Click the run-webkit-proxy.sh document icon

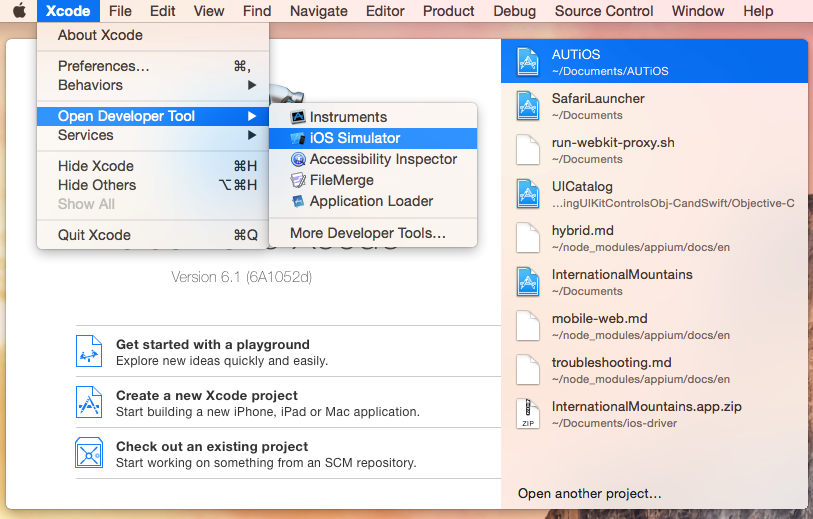pyautogui.click(x=528, y=150)
